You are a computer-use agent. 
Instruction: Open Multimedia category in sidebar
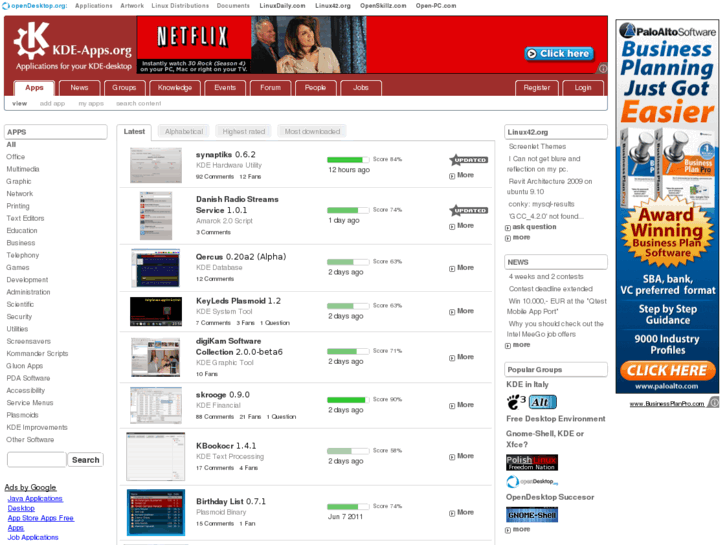[x=23, y=169]
